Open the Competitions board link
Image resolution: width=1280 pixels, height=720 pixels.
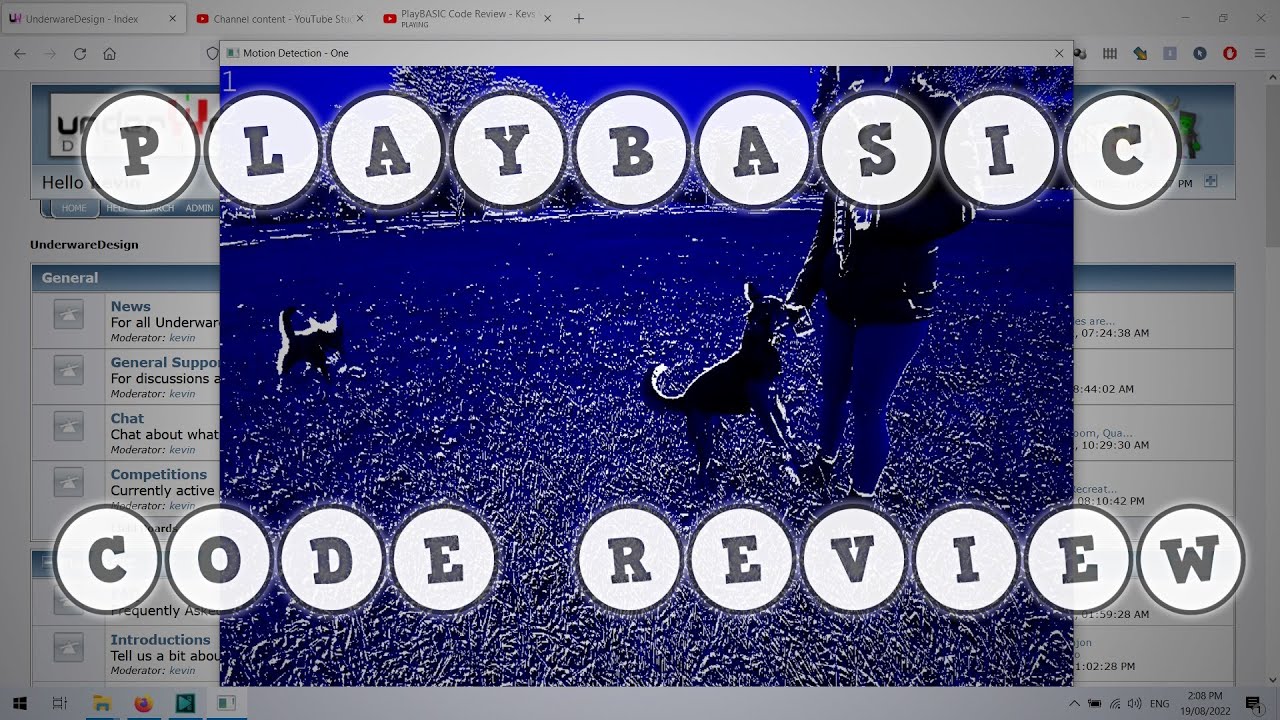coord(159,475)
